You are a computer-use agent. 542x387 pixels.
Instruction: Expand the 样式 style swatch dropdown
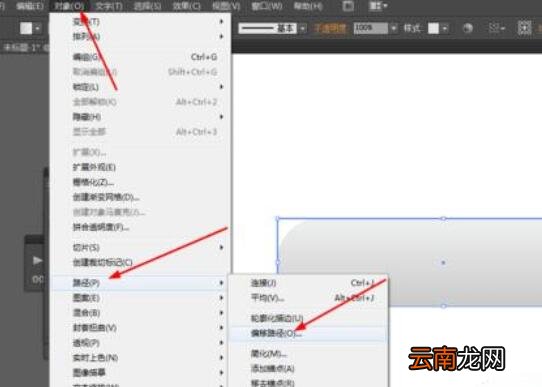[x=445, y=28]
